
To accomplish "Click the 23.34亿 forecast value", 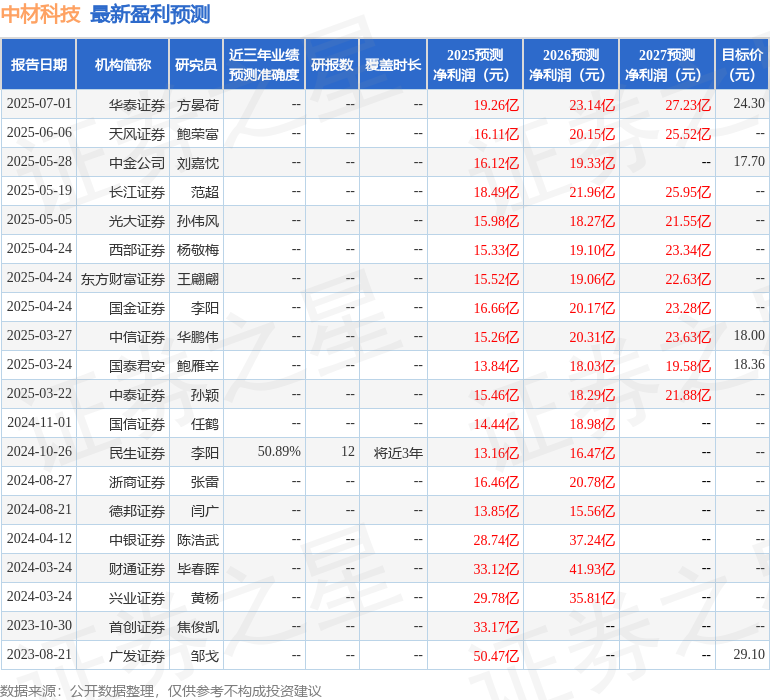I will (688, 250).
